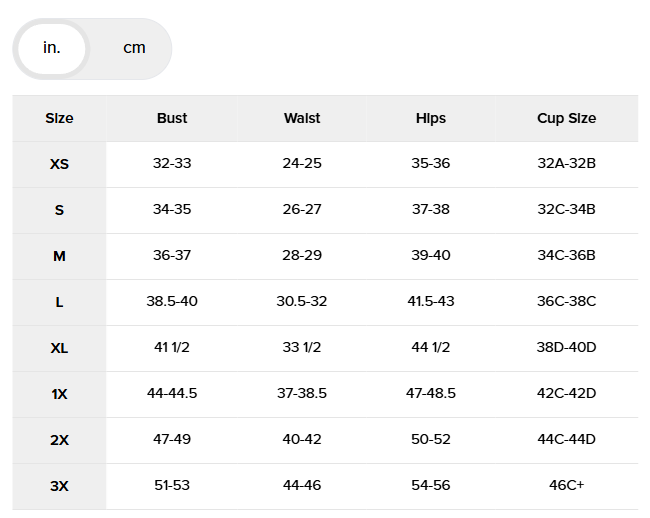Select the S size row label
Screen dimensions: 650x518
click(59, 210)
